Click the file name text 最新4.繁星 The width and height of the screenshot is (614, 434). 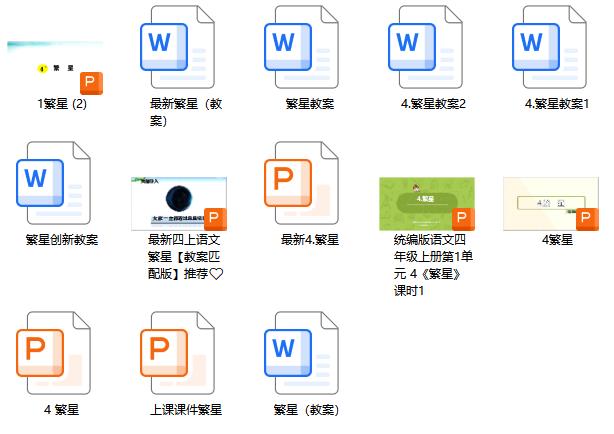[310, 240]
